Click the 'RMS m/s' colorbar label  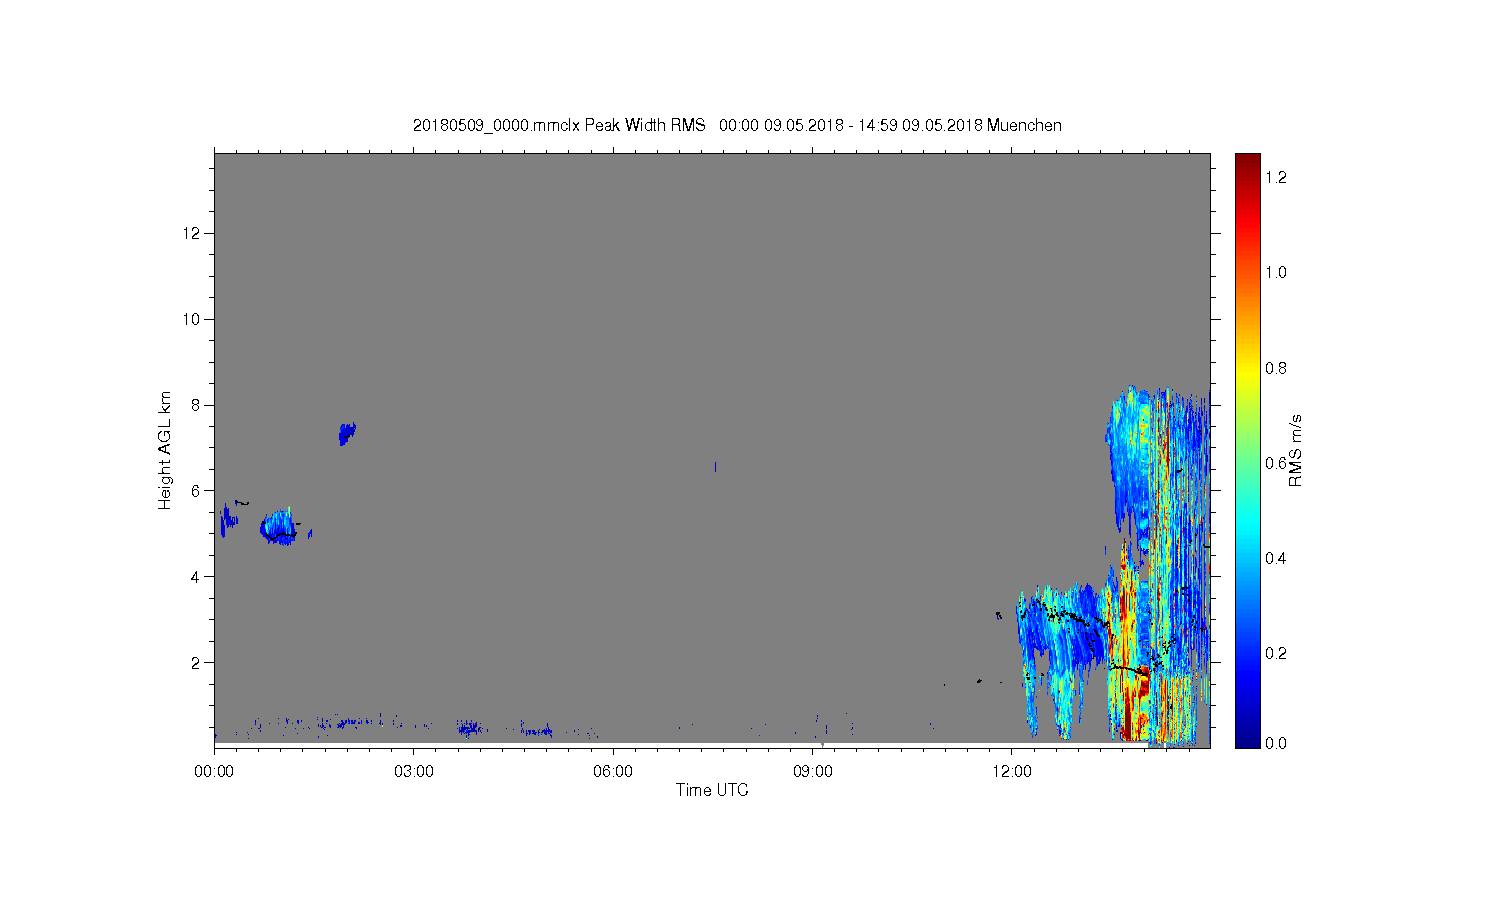point(1295,450)
